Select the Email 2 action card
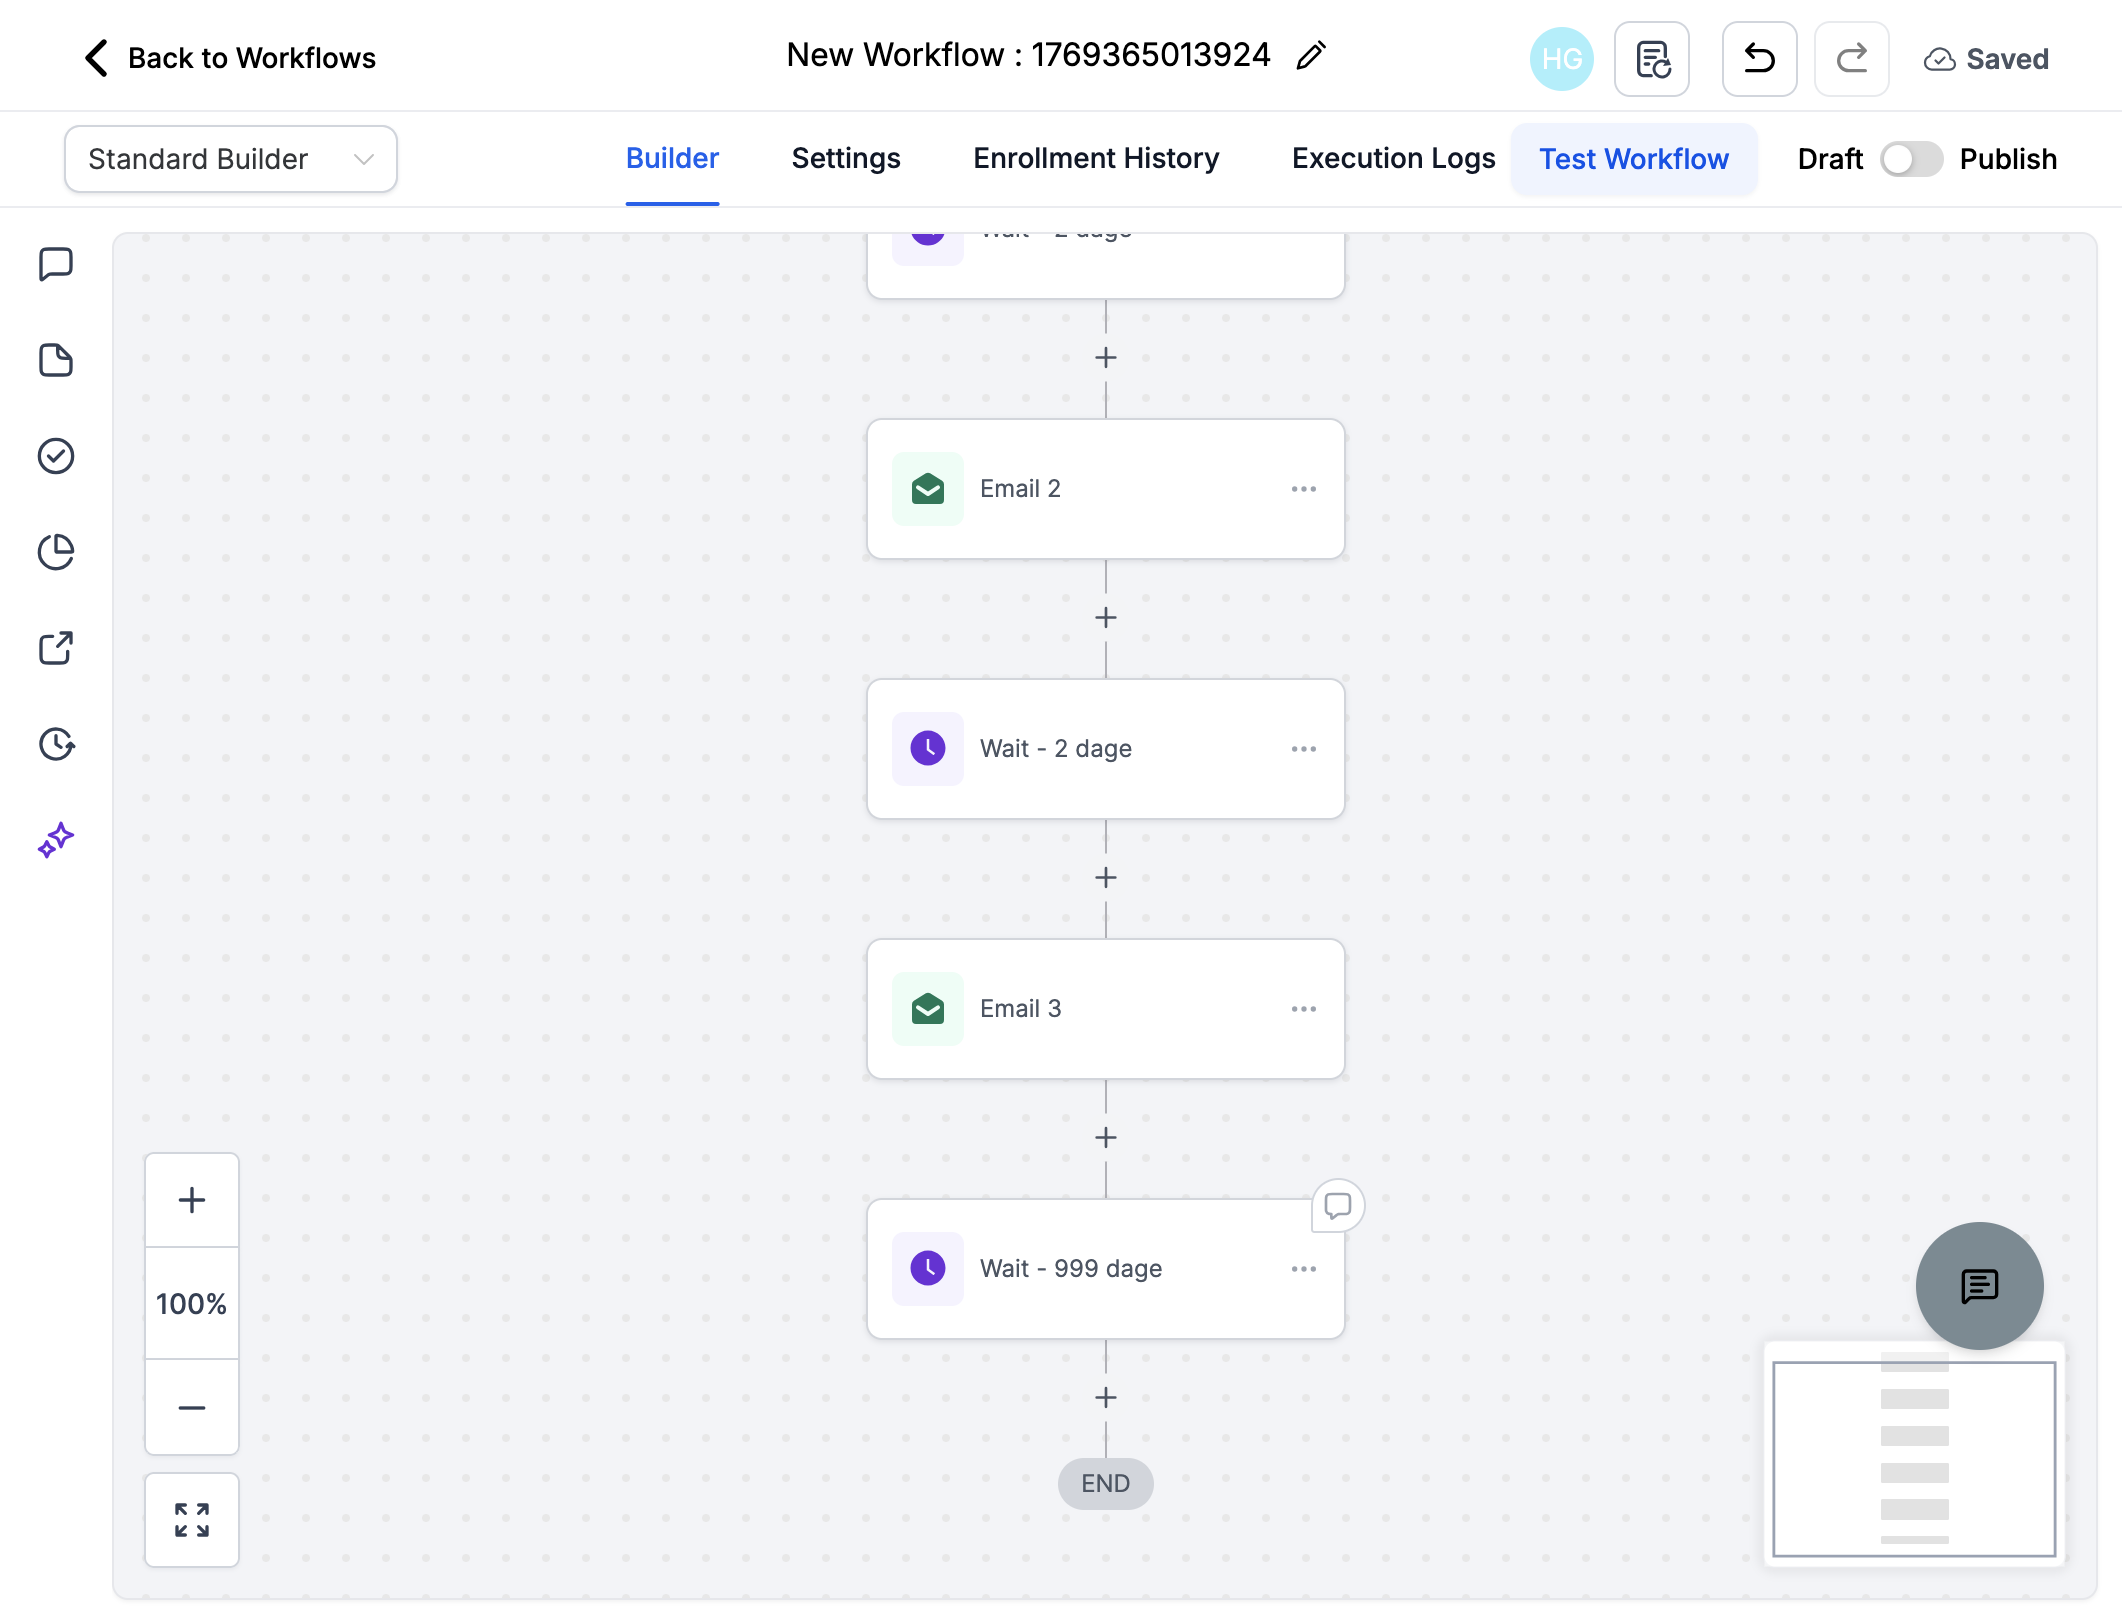2122x1624 pixels. point(1105,489)
